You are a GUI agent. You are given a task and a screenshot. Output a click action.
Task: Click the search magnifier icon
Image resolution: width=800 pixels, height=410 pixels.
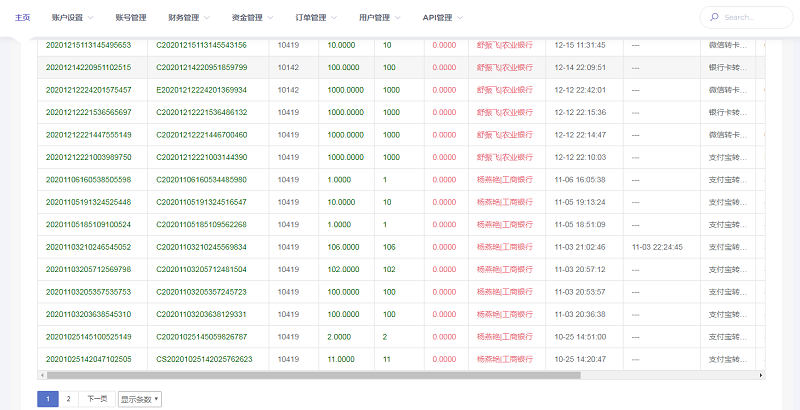(x=712, y=17)
